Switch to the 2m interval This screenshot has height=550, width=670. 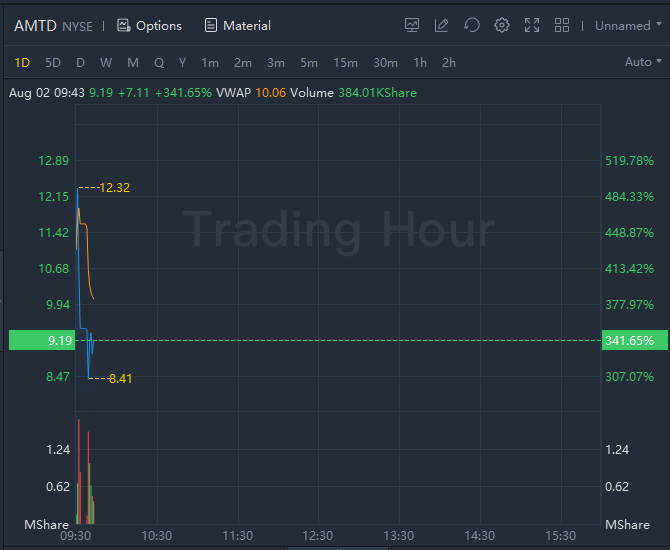[x=243, y=63]
